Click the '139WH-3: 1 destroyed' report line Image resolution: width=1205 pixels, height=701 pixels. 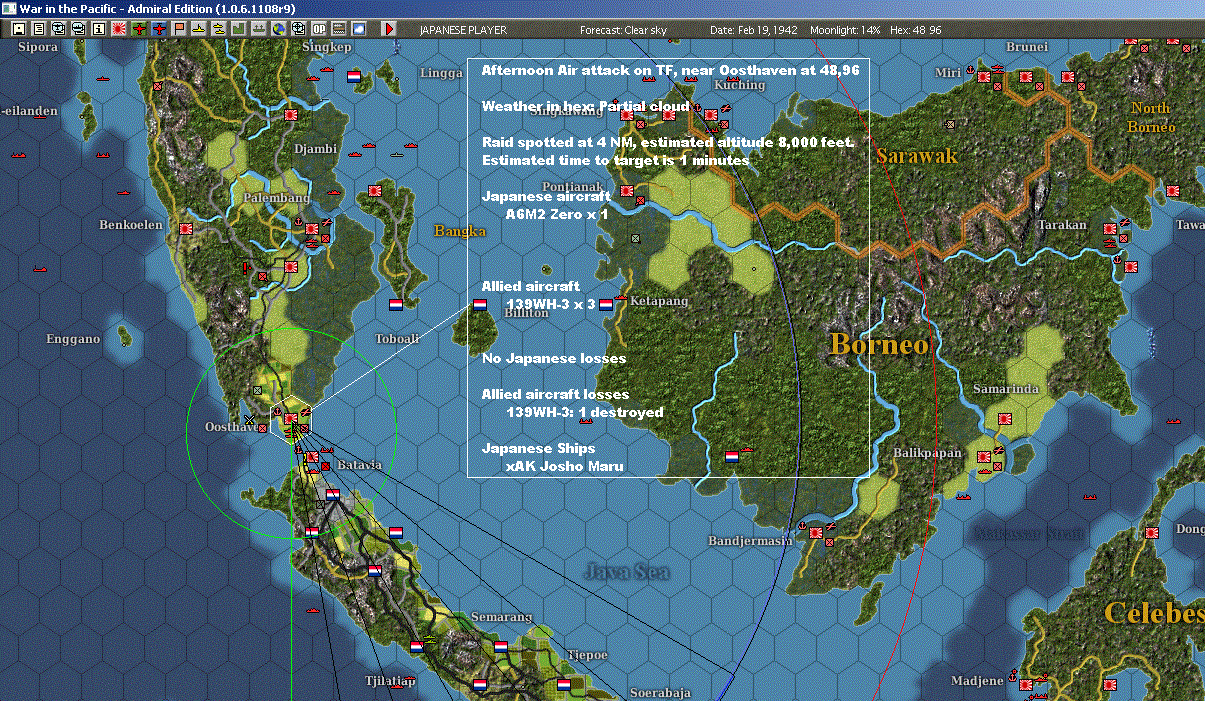(x=585, y=412)
